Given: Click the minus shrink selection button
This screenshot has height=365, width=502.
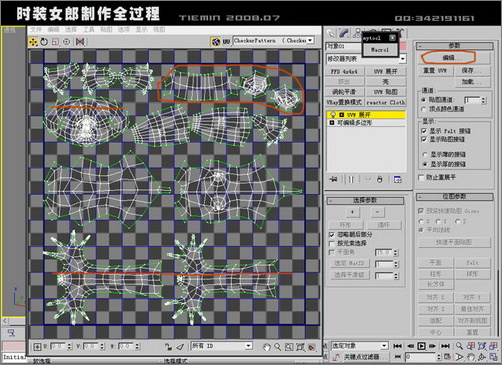Looking at the screenshot, I should (x=377, y=211).
